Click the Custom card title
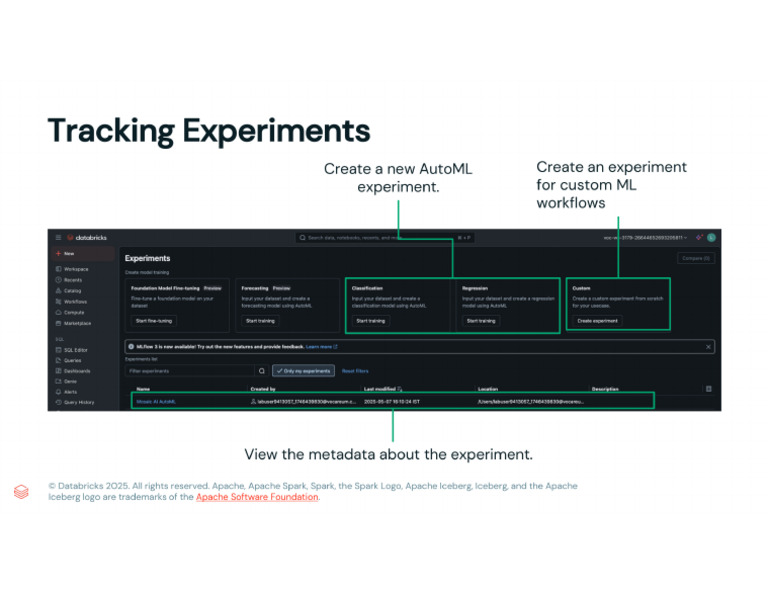 point(581,288)
